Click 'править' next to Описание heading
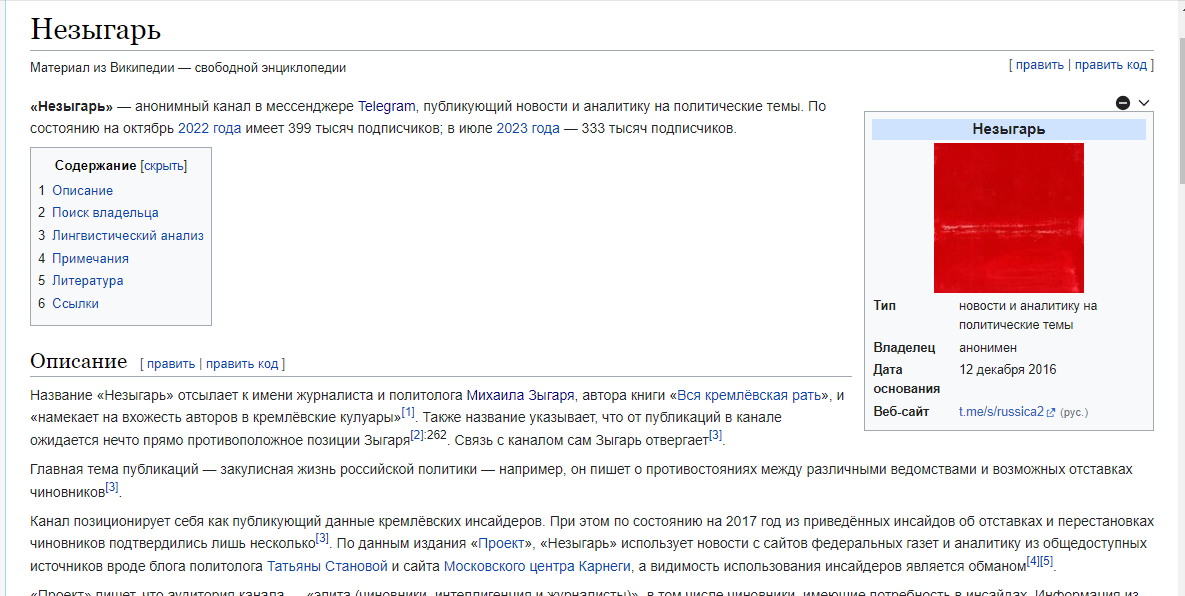Viewport: 1185px width, 596px height. tap(171, 363)
